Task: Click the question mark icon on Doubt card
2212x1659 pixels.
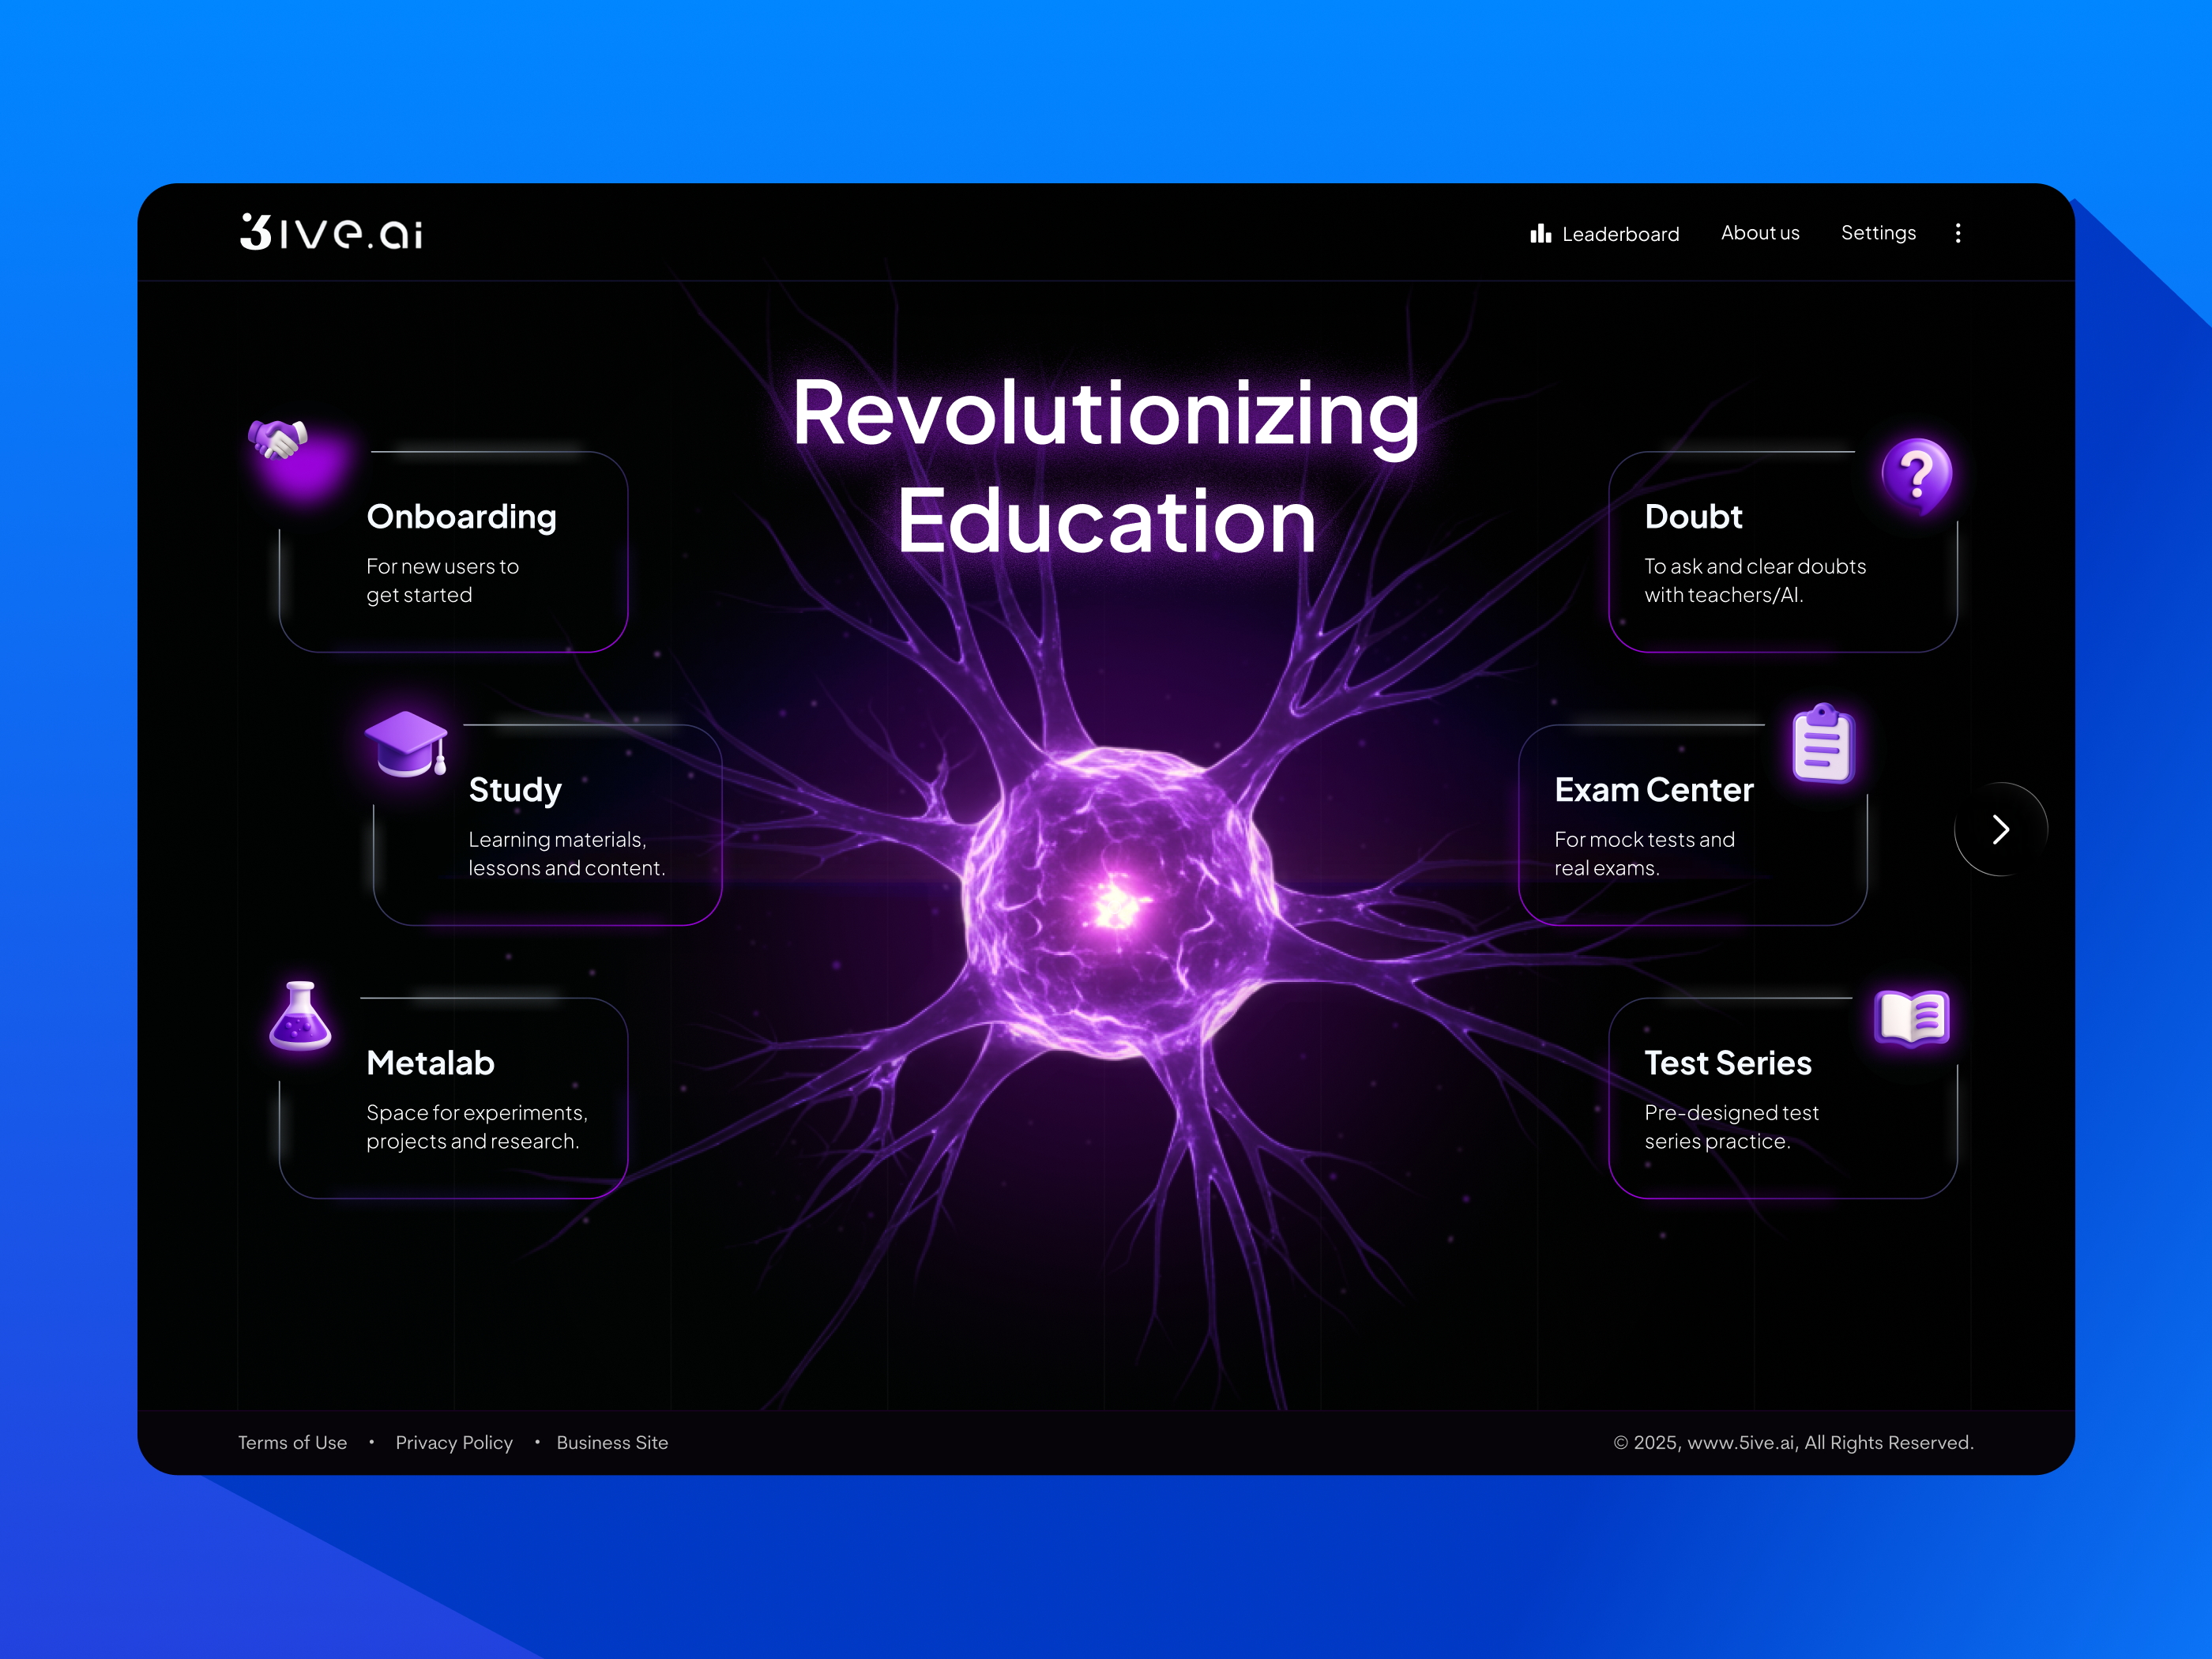Action: point(1917,475)
